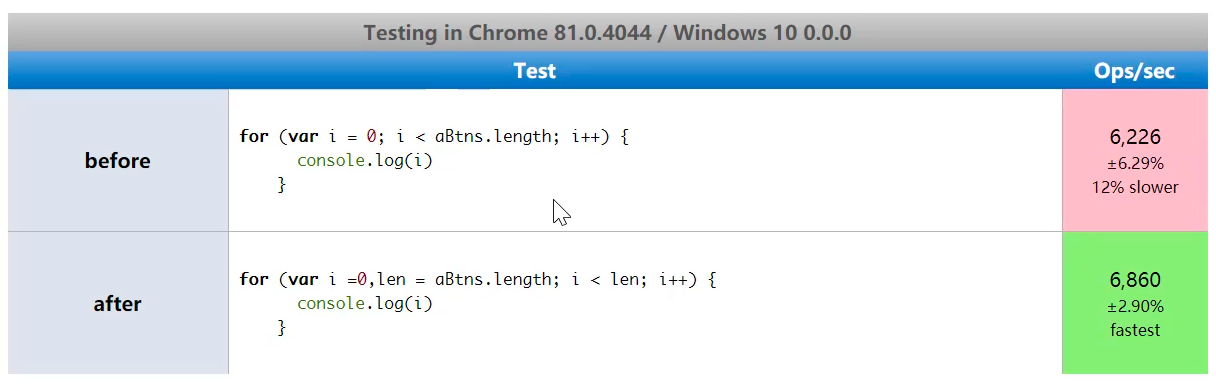Click the "fastest" label in green cell
1216x390 pixels.
click(x=1135, y=330)
